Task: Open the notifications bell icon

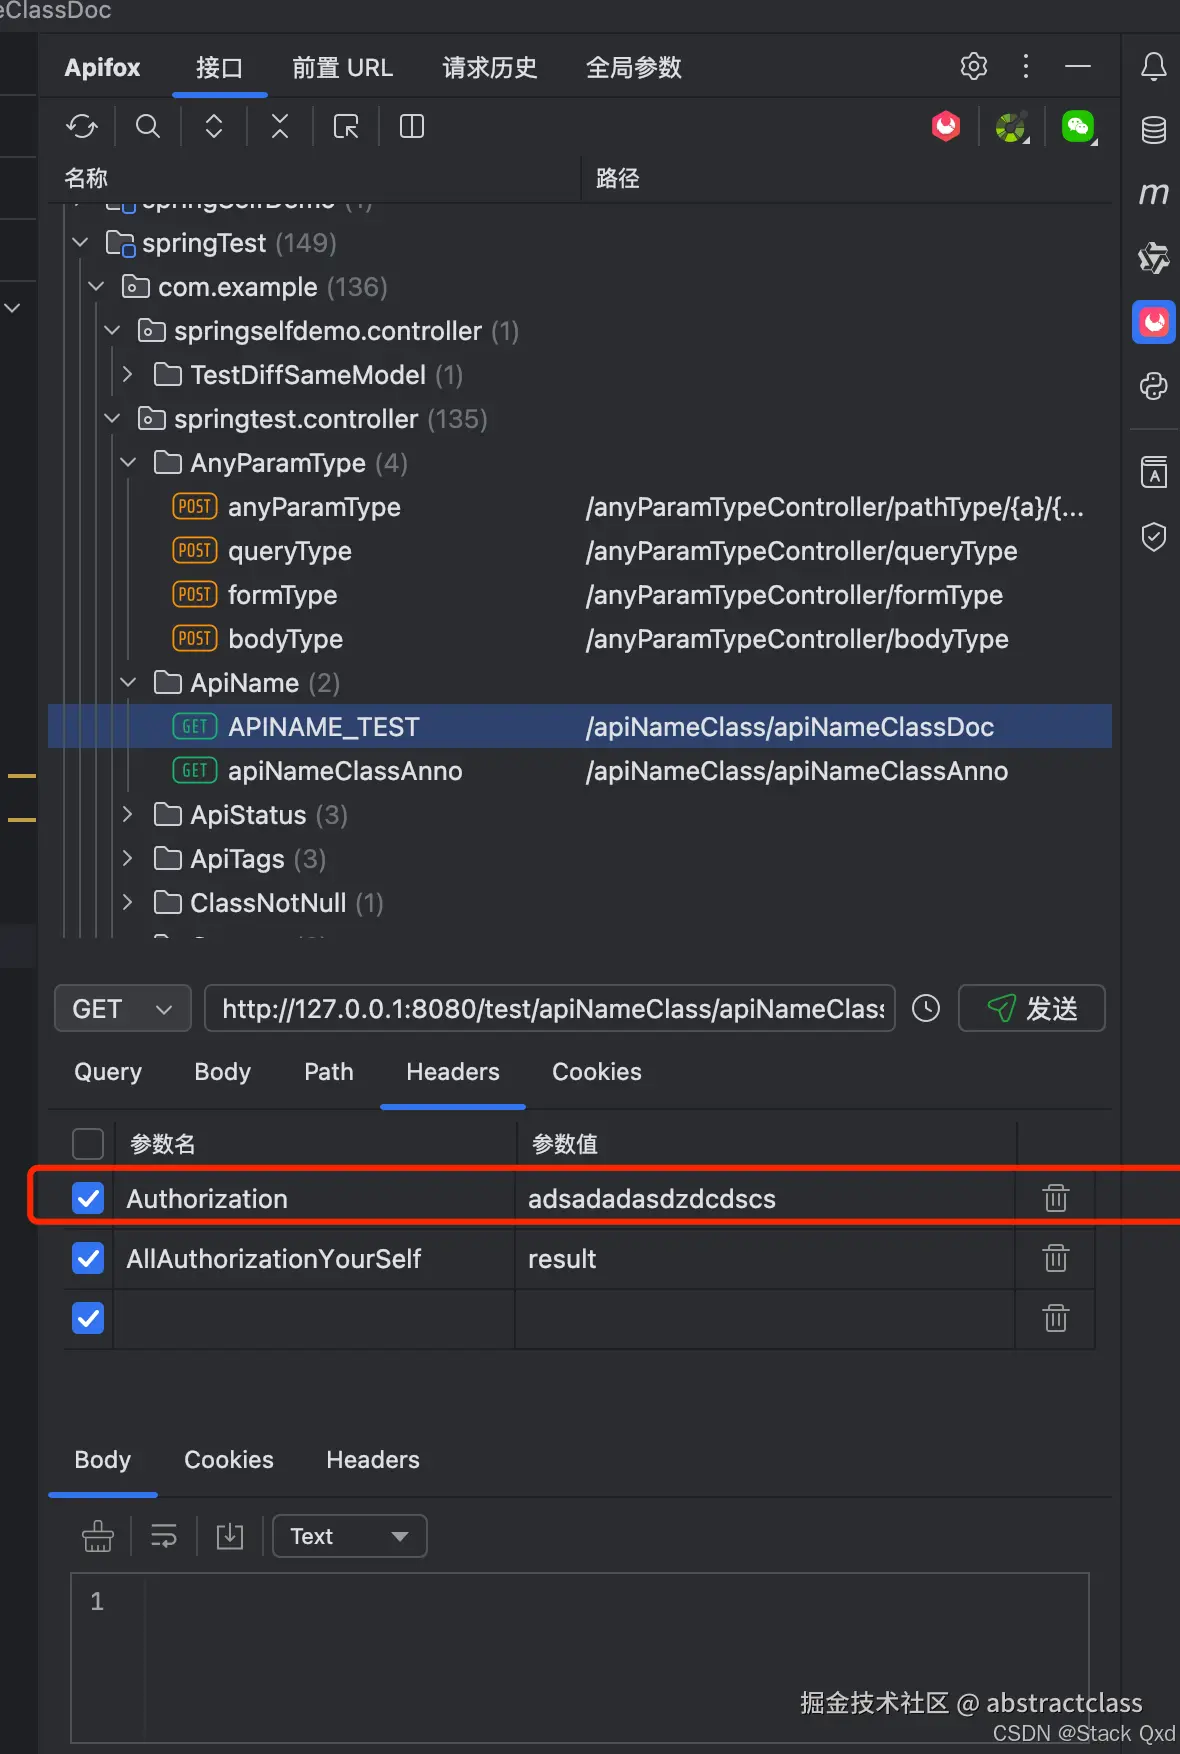Action: (1154, 67)
